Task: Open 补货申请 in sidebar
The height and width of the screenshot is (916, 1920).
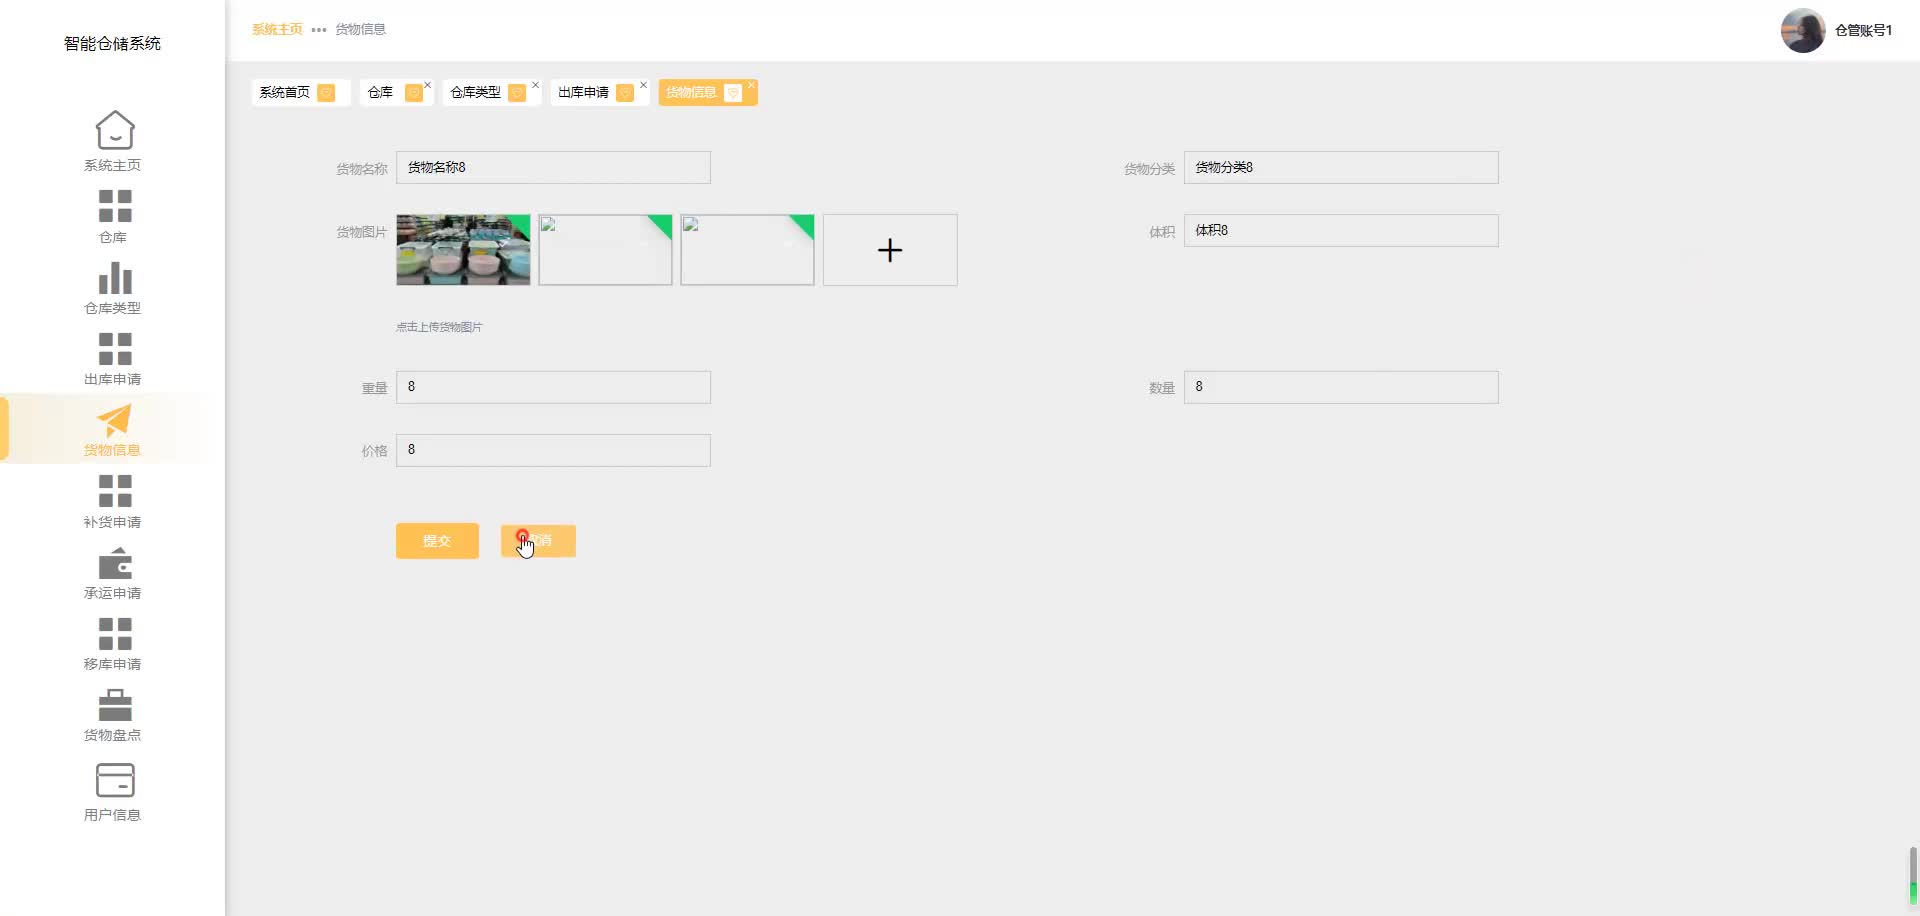Action: point(113,501)
